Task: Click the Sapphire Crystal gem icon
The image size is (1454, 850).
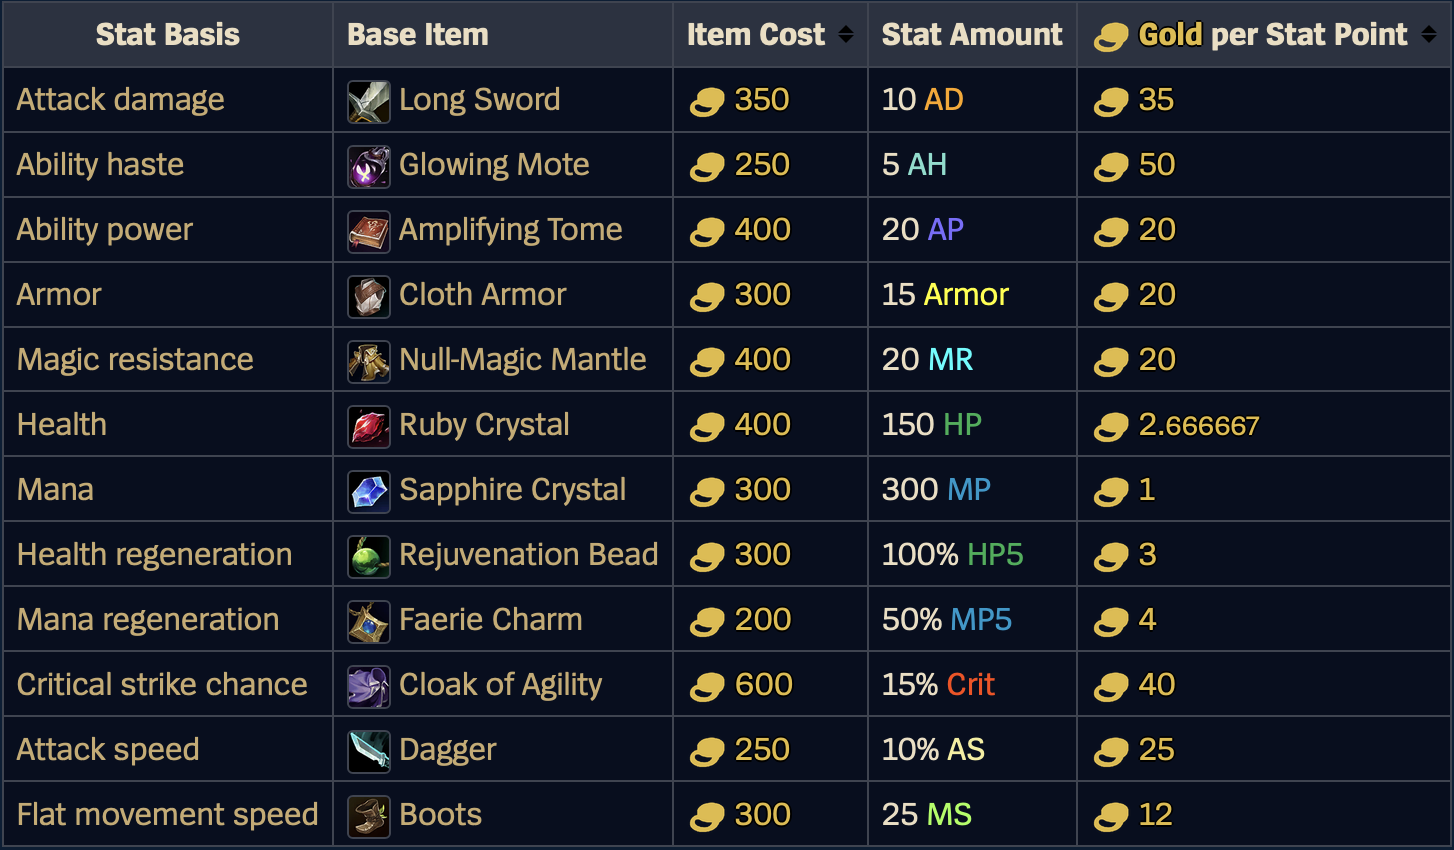Action: click(368, 492)
